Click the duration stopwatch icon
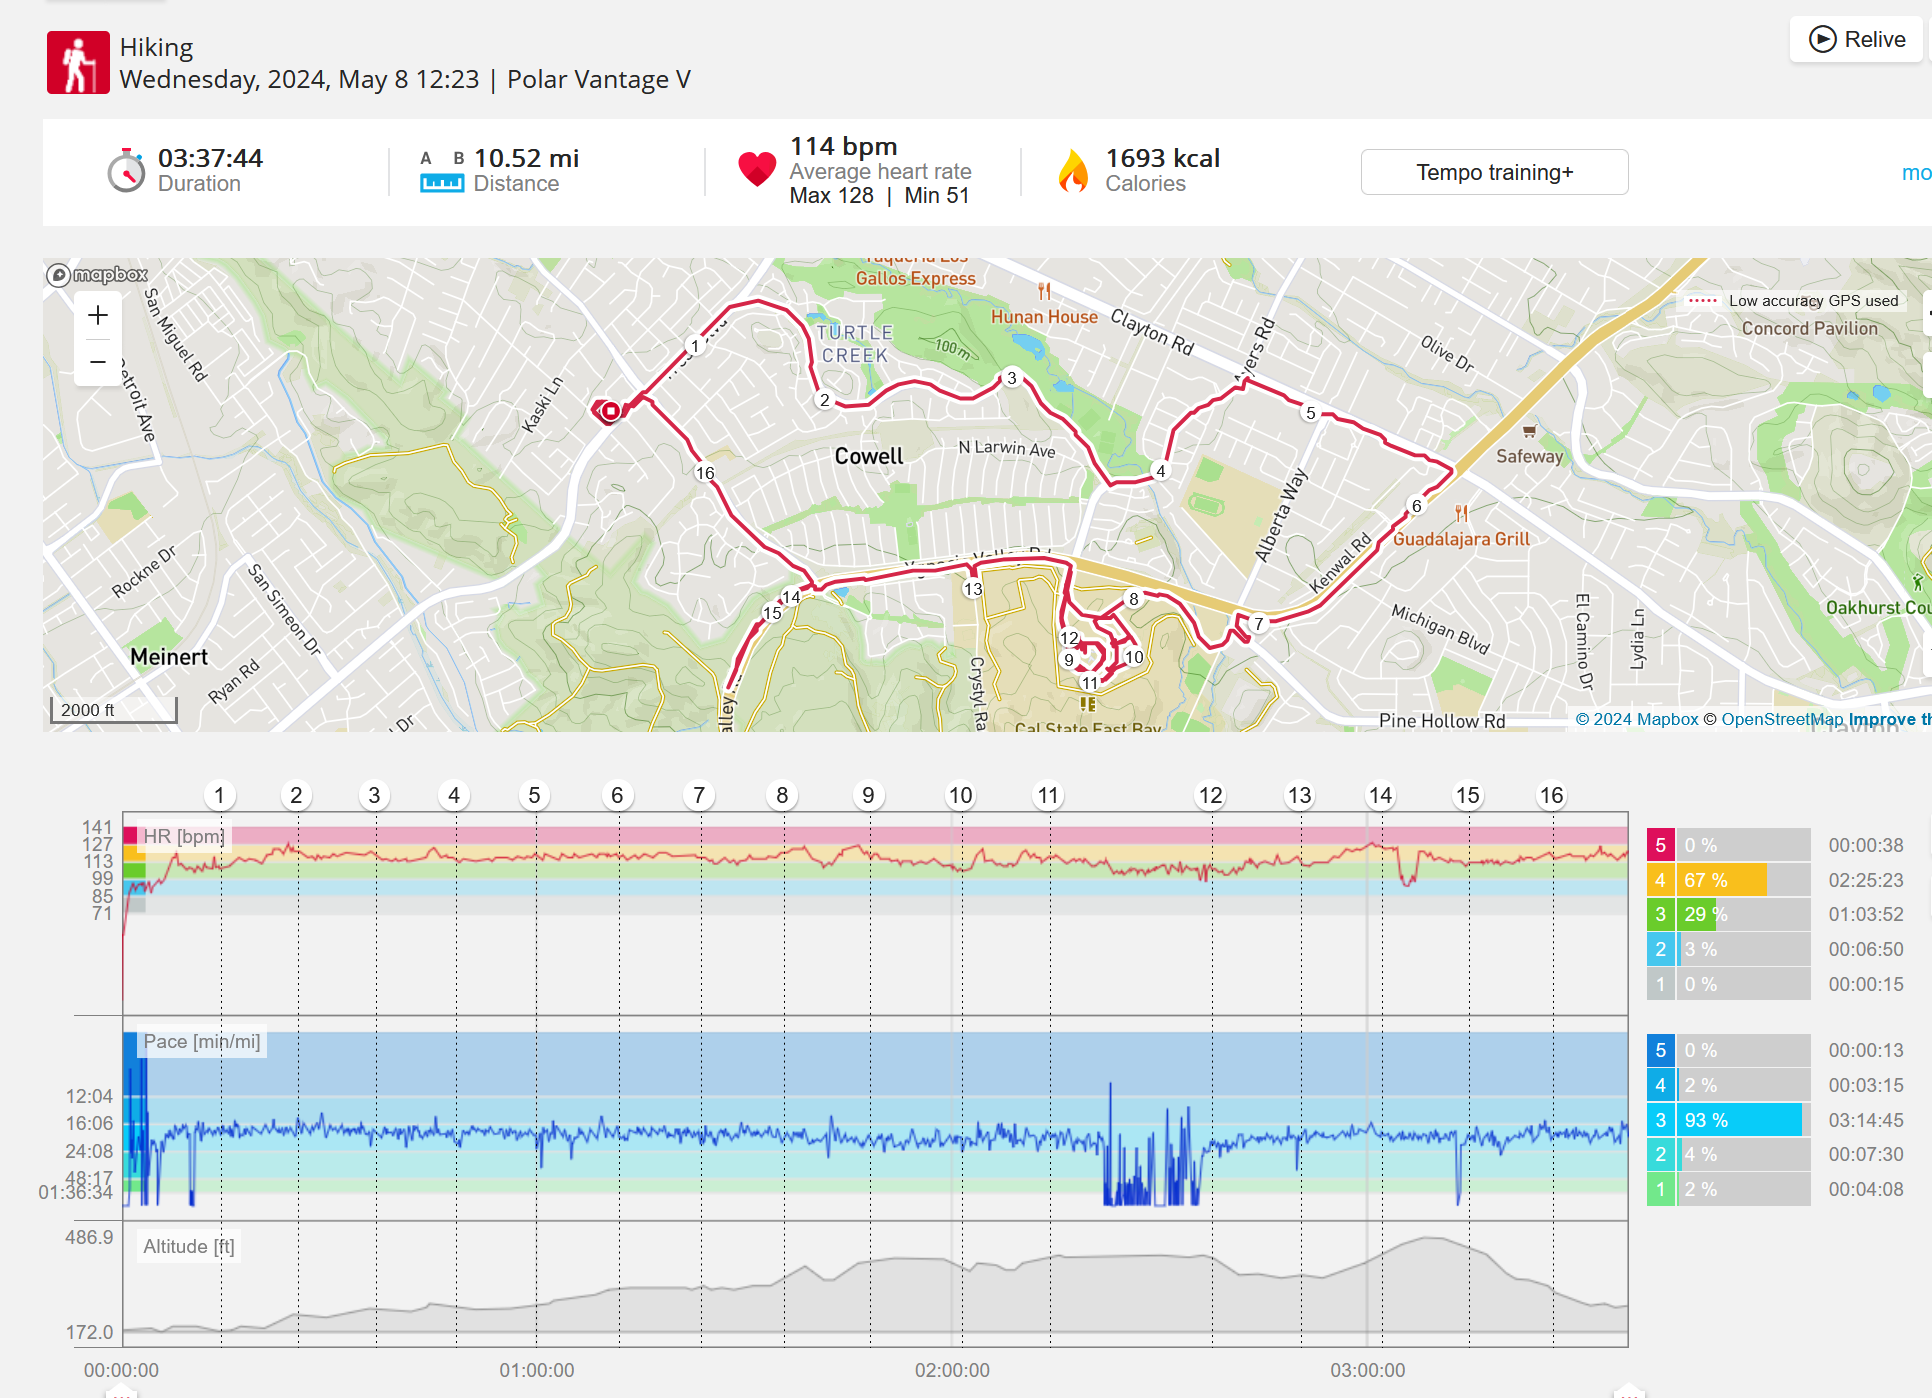 tap(126, 171)
